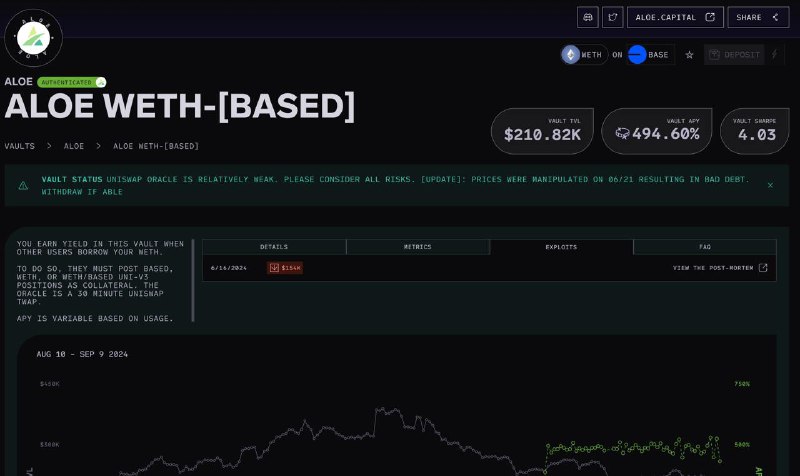Visit the ALOE.CAPITAL external site
This screenshot has height=476, width=800.
click(675, 17)
